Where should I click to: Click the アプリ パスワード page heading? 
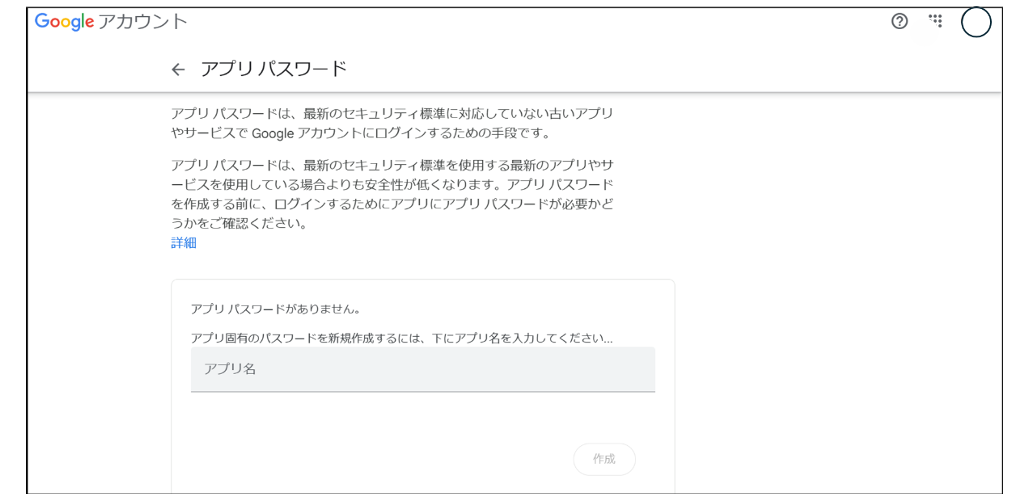[273, 69]
